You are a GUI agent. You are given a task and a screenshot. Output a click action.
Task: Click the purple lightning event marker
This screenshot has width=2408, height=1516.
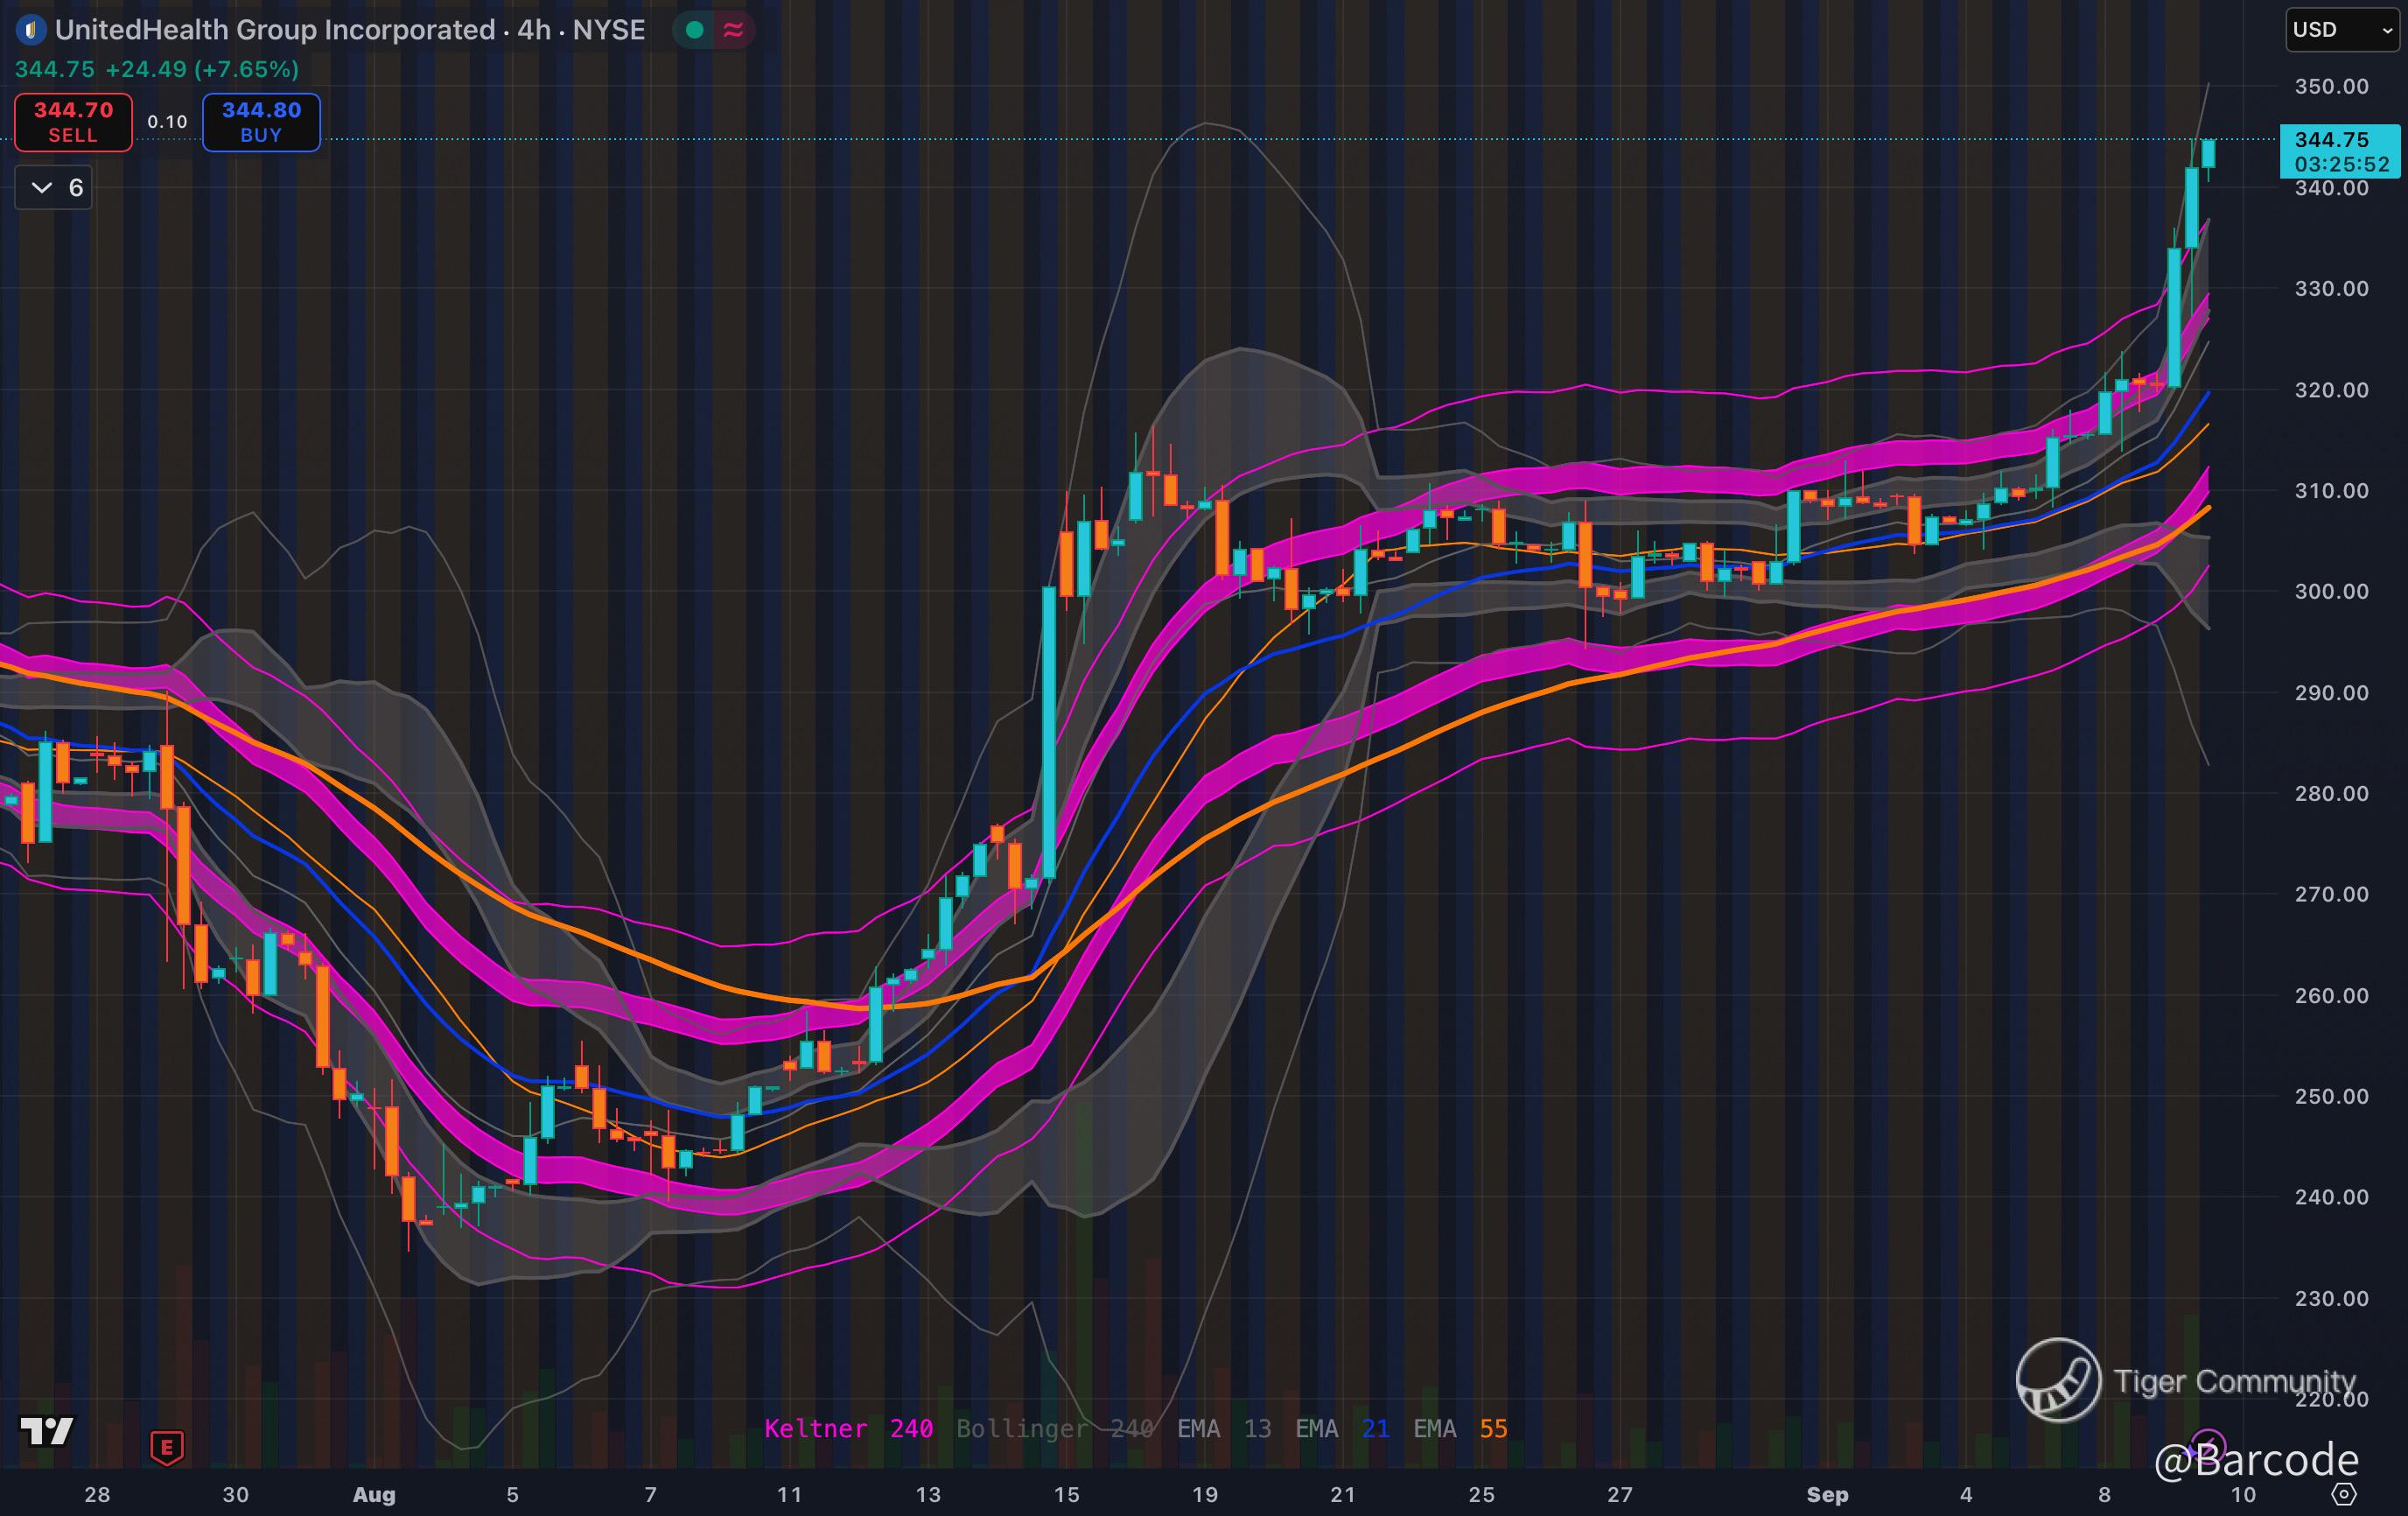pyautogui.click(x=2207, y=1445)
